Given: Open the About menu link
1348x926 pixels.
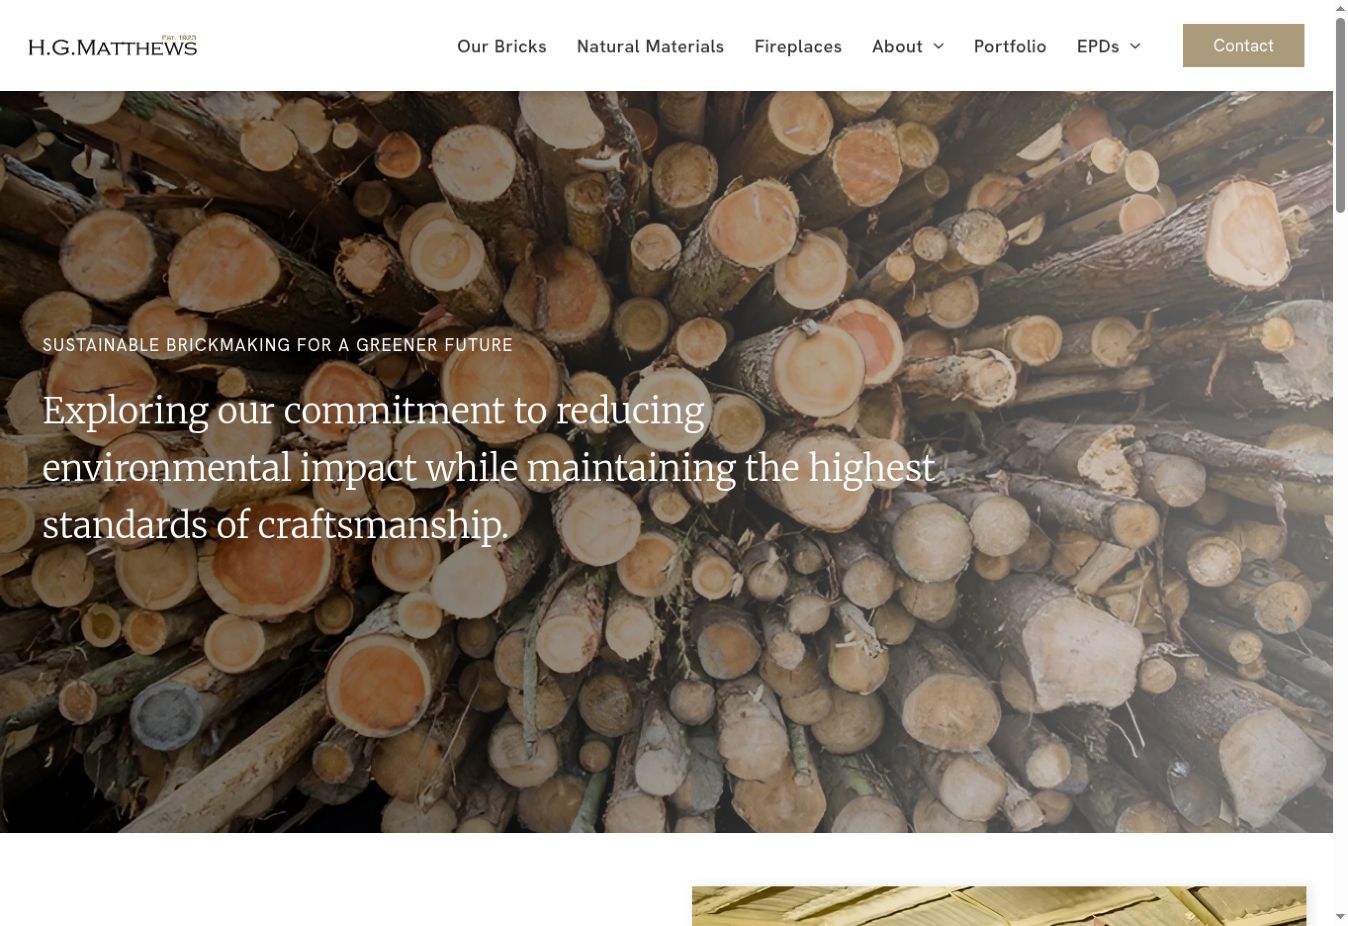Looking at the screenshot, I should tap(897, 46).
